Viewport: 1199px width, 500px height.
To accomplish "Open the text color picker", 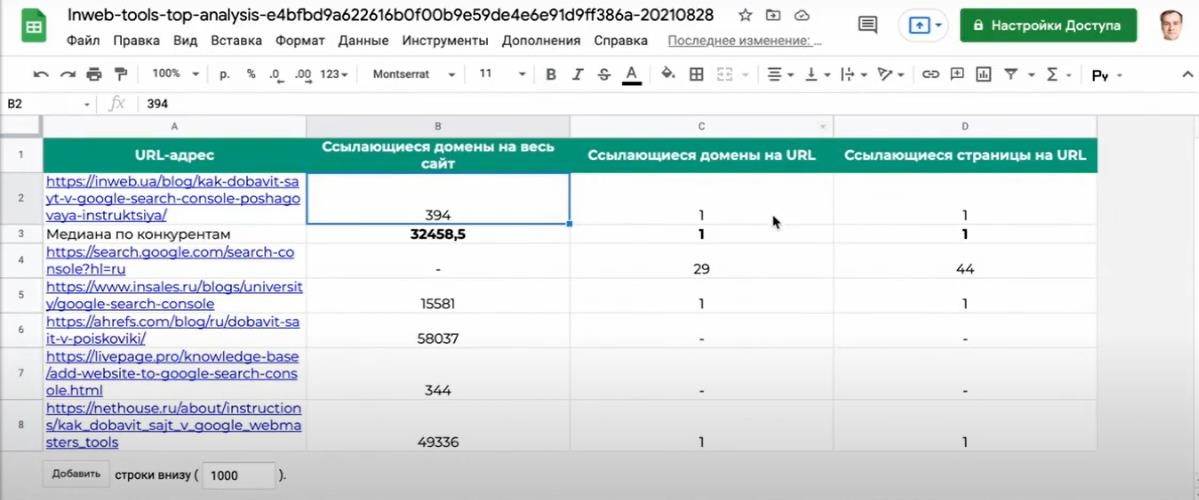I will click(x=631, y=75).
